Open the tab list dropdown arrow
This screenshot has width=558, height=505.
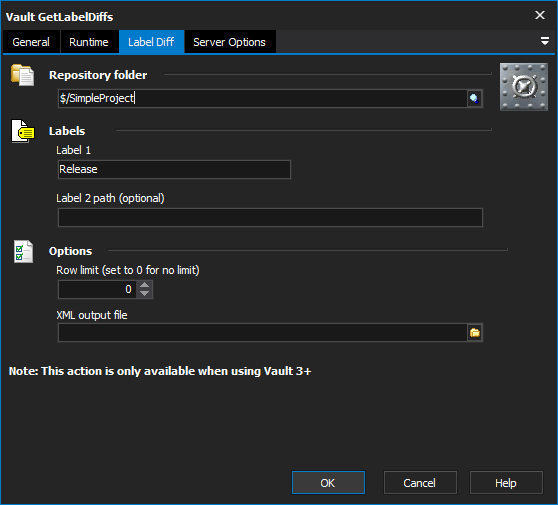[544, 41]
